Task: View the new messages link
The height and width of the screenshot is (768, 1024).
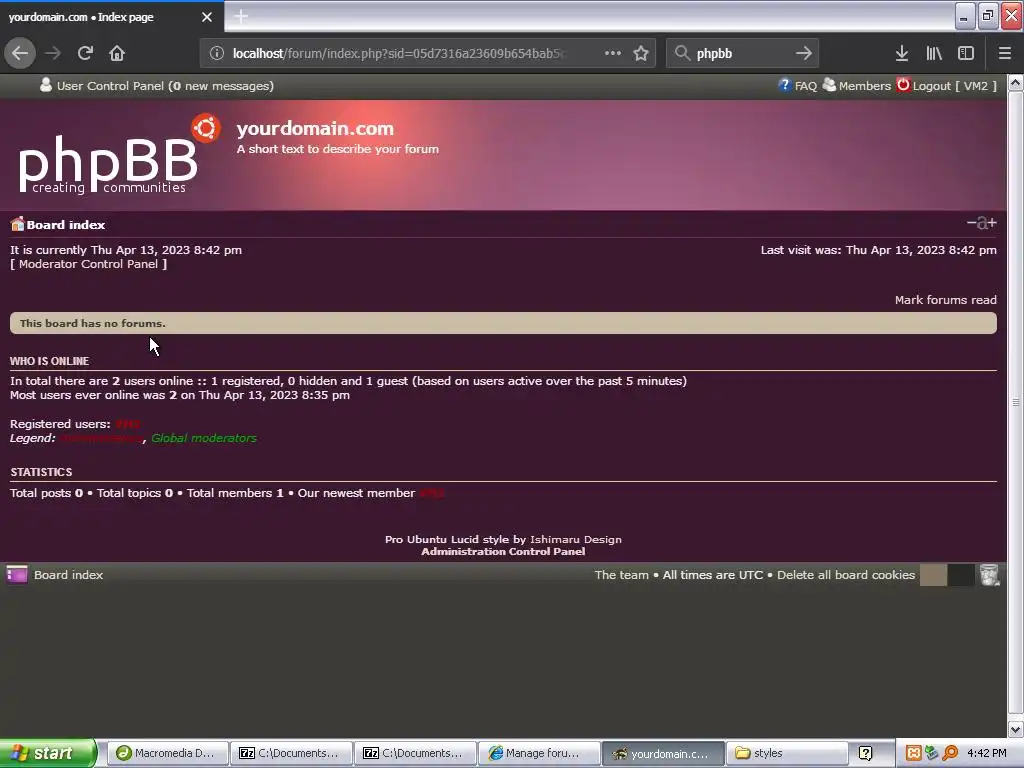Action: [x=221, y=86]
